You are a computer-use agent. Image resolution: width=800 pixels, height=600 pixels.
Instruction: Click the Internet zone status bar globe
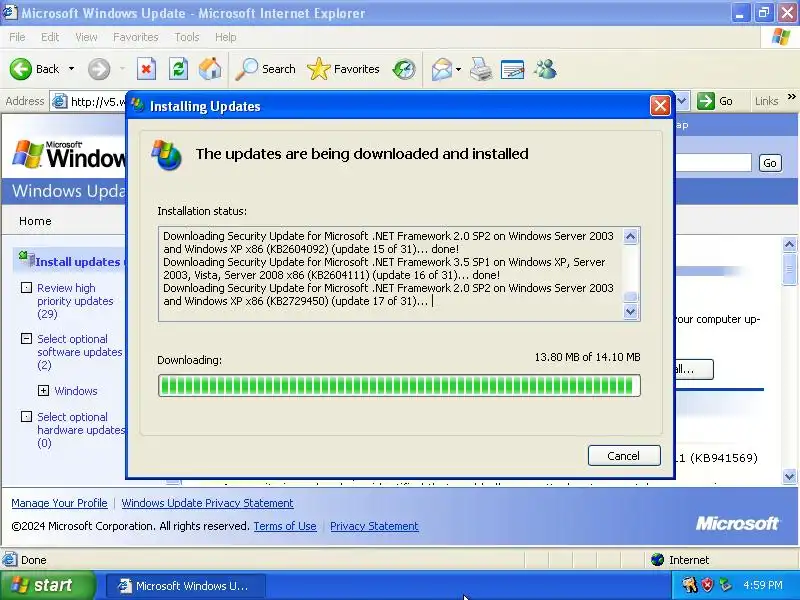click(x=658, y=560)
